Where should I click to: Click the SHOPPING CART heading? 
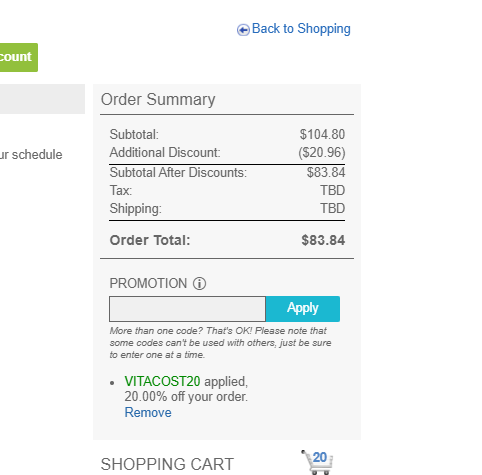pyautogui.click(x=167, y=464)
